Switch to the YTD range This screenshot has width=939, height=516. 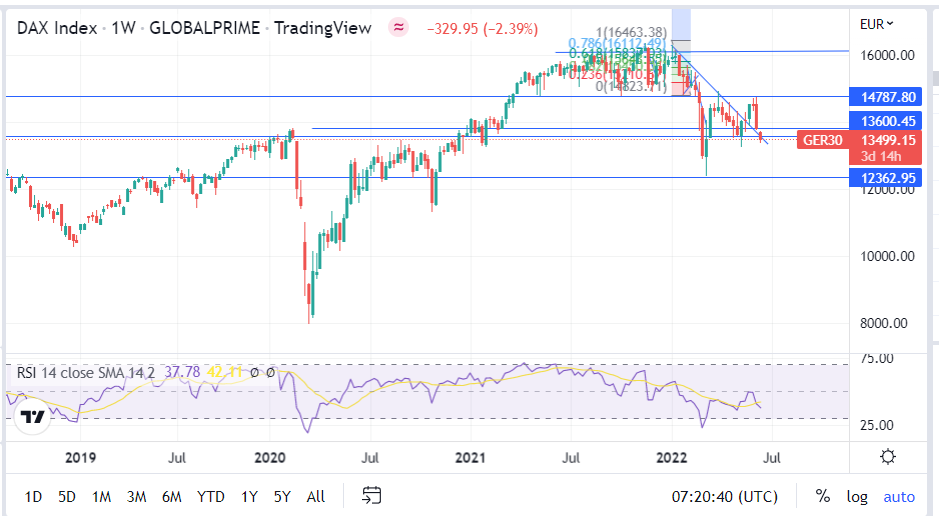coord(211,496)
